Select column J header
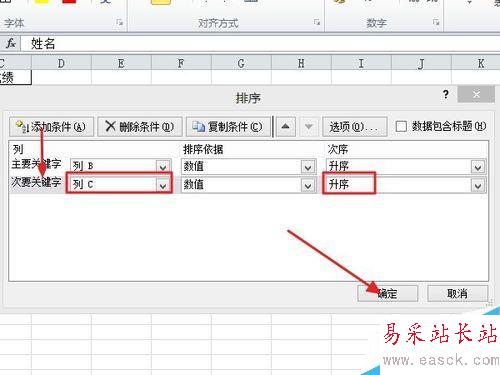Viewport: 500px width, 375px height. tap(421, 63)
